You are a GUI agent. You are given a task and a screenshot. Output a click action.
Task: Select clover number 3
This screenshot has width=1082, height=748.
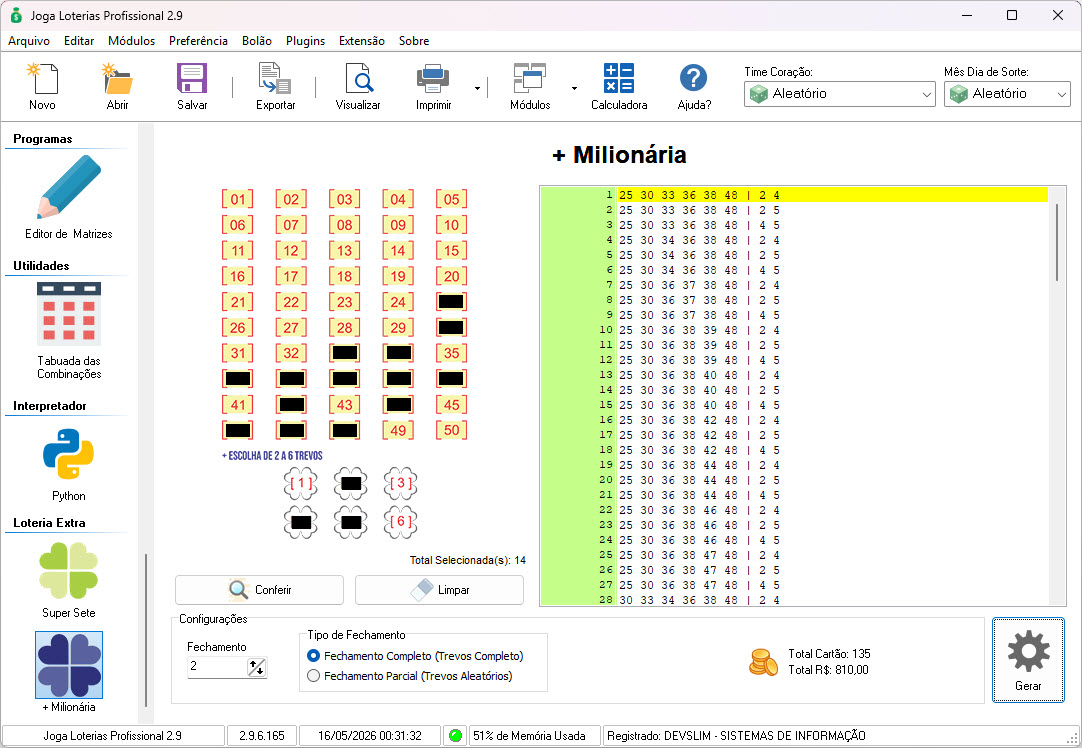pos(400,483)
